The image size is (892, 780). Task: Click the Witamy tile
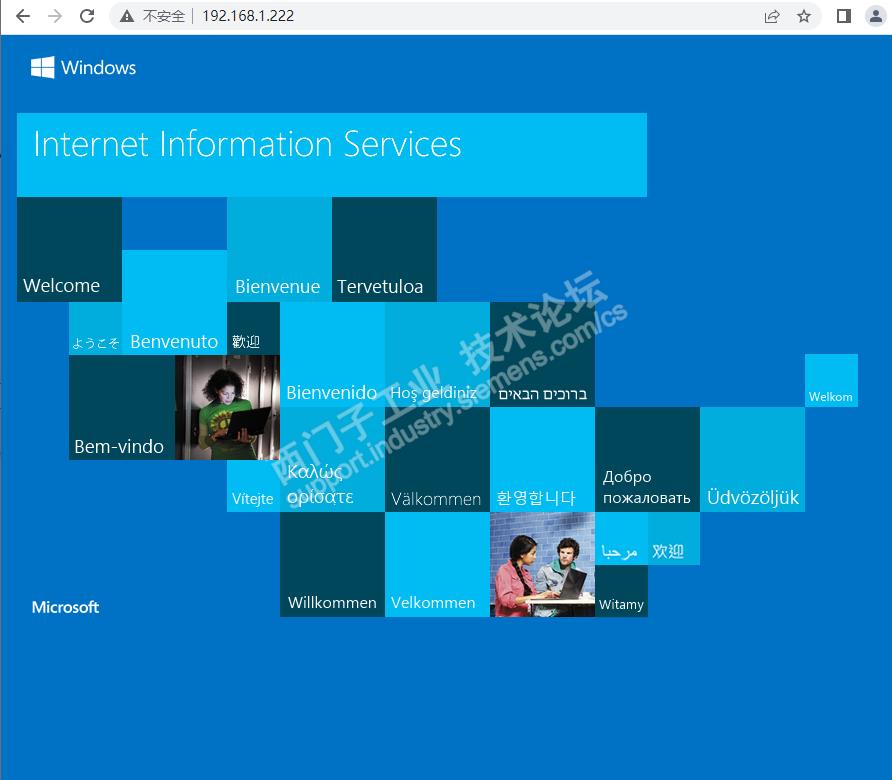click(x=621, y=591)
